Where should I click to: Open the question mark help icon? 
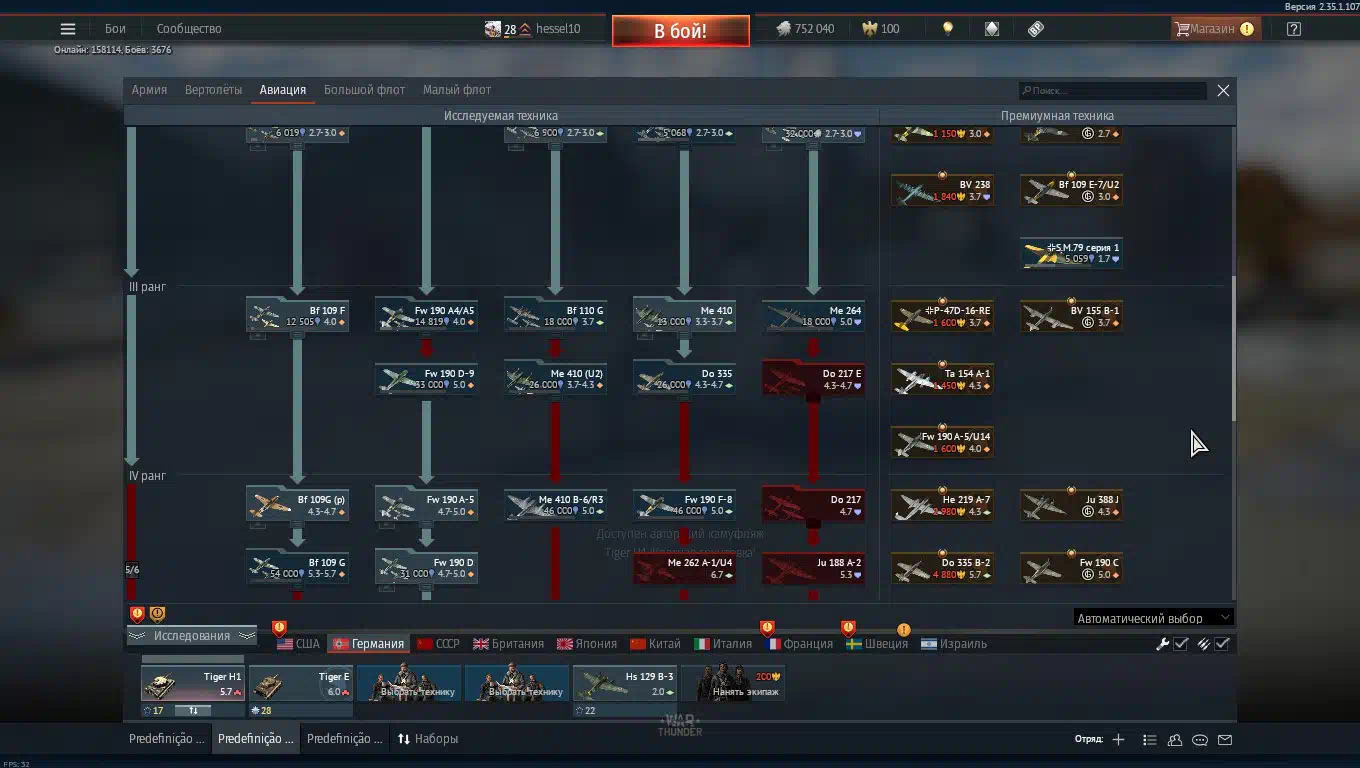point(1294,29)
